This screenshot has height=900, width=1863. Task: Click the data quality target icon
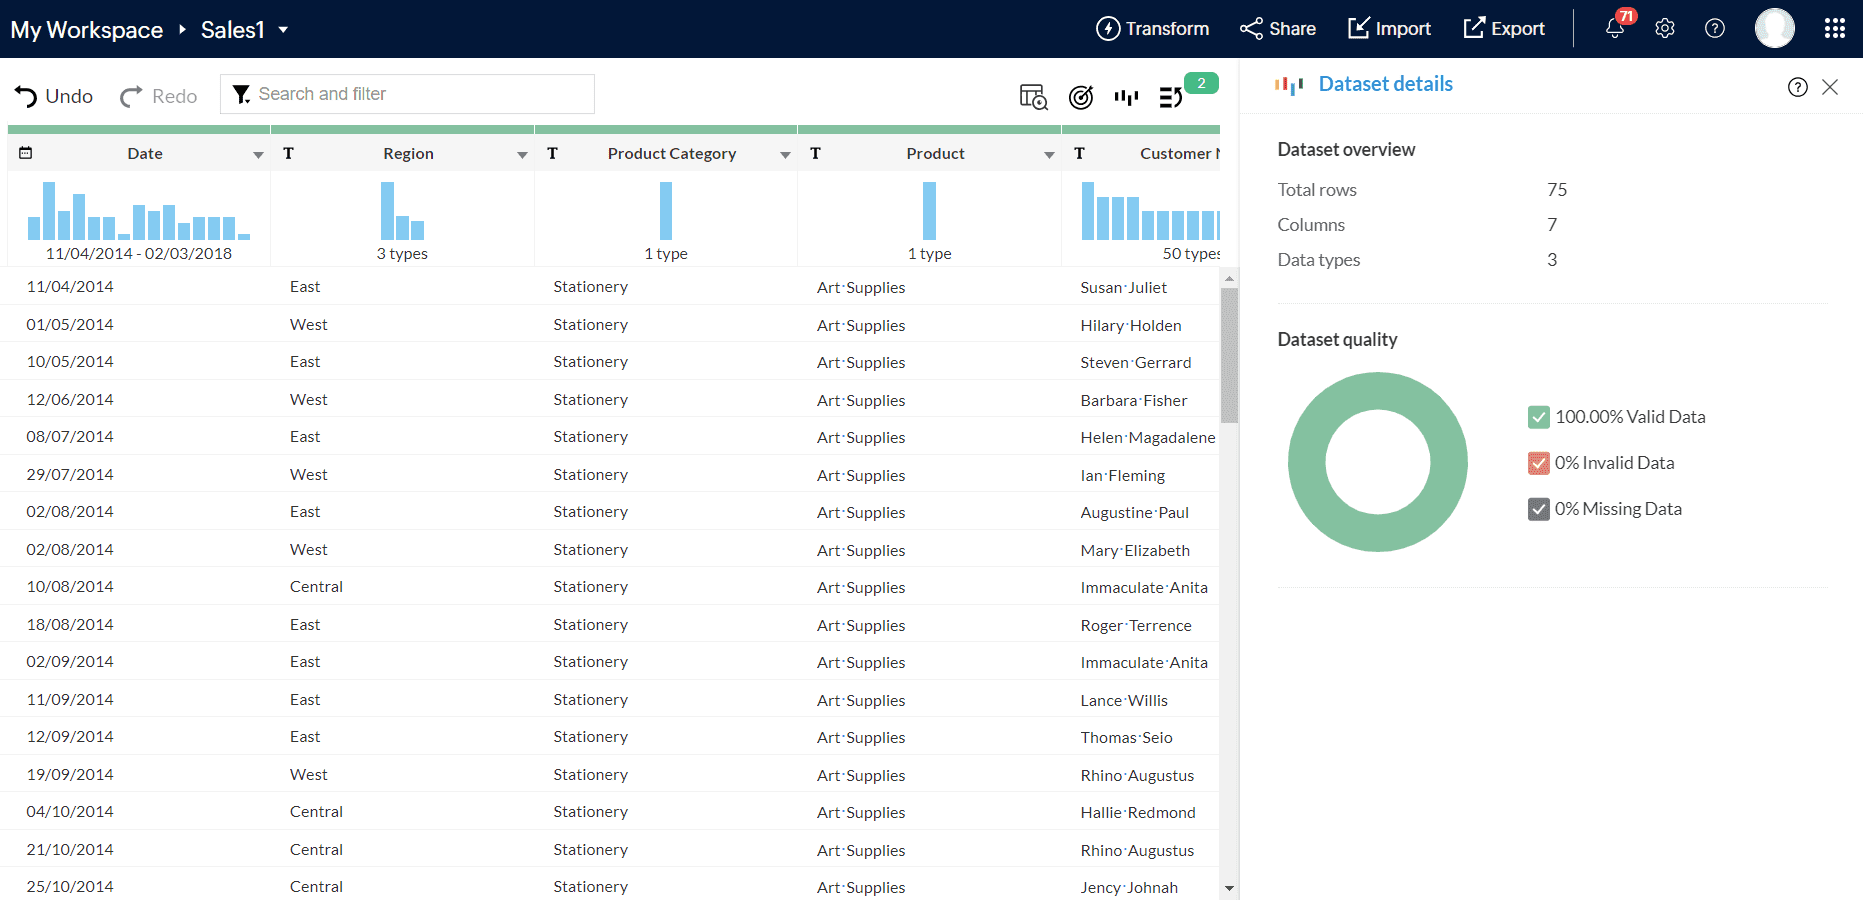pos(1081,97)
